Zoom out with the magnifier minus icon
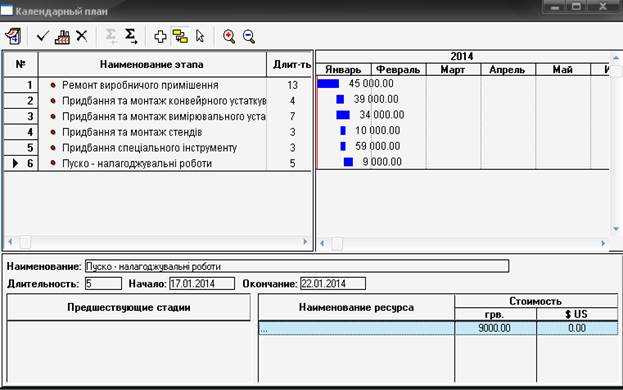Image resolution: width=623 pixels, height=390 pixels. (249, 36)
